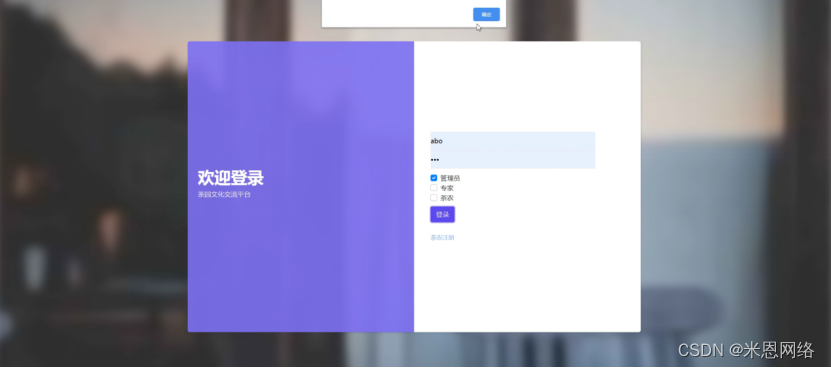Check the 专家 checkbox
The width and height of the screenshot is (831, 369).
tap(434, 188)
